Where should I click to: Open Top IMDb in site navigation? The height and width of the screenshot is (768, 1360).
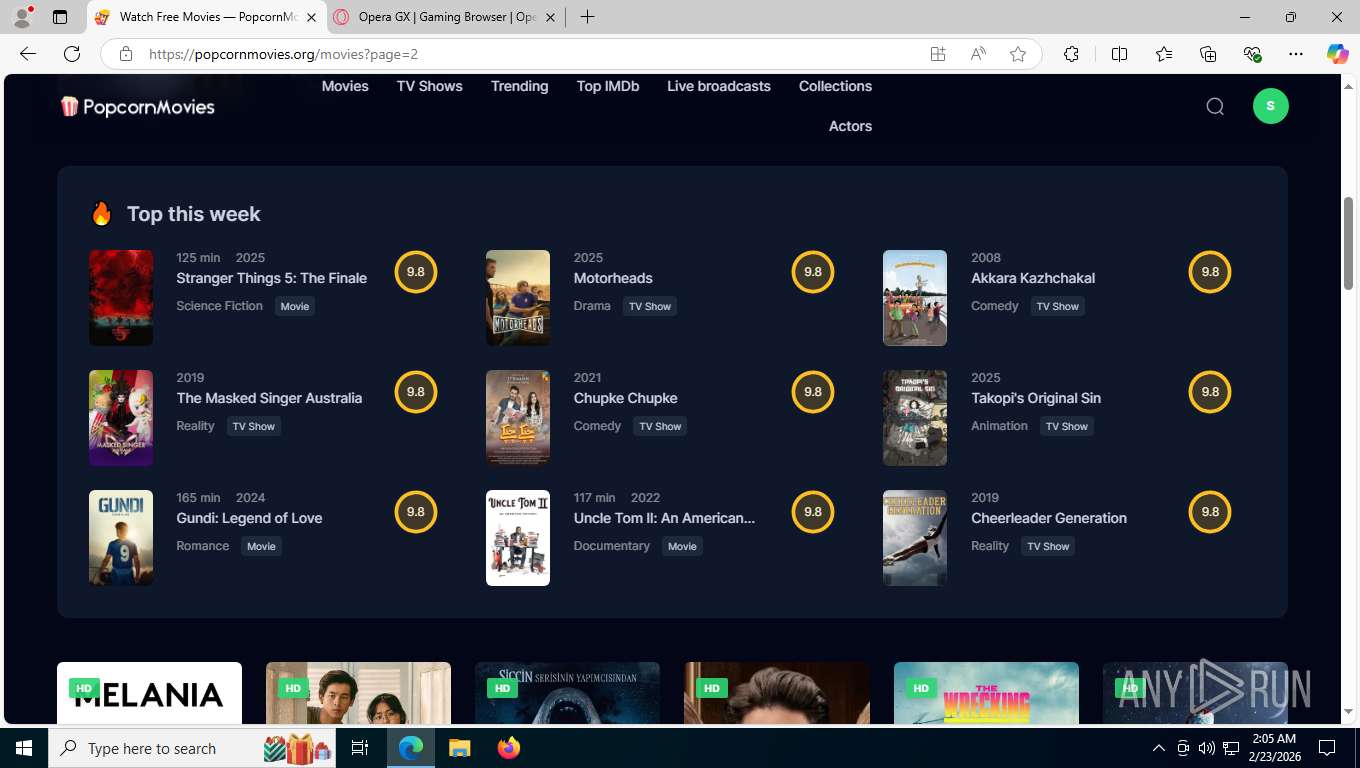click(x=608, y=86)
